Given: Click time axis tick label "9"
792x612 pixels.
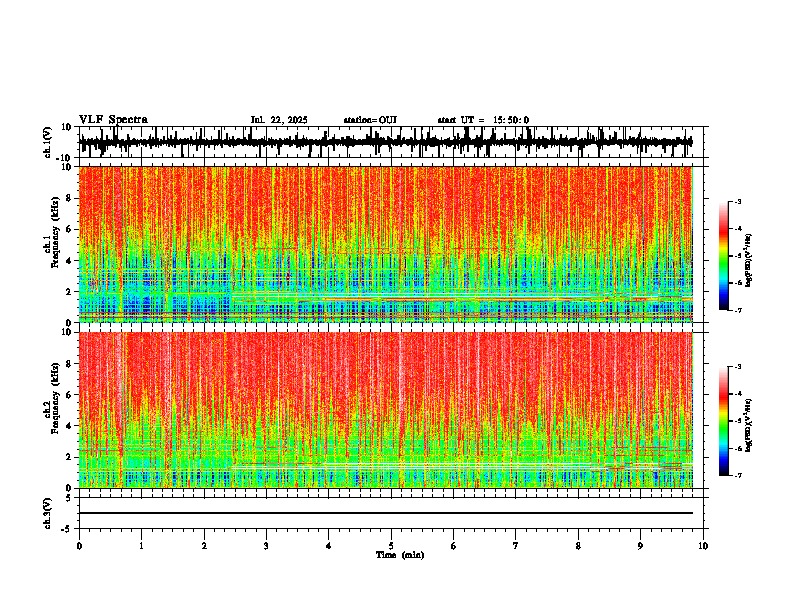Looking at the screenshot, I should tap(640, 546).
